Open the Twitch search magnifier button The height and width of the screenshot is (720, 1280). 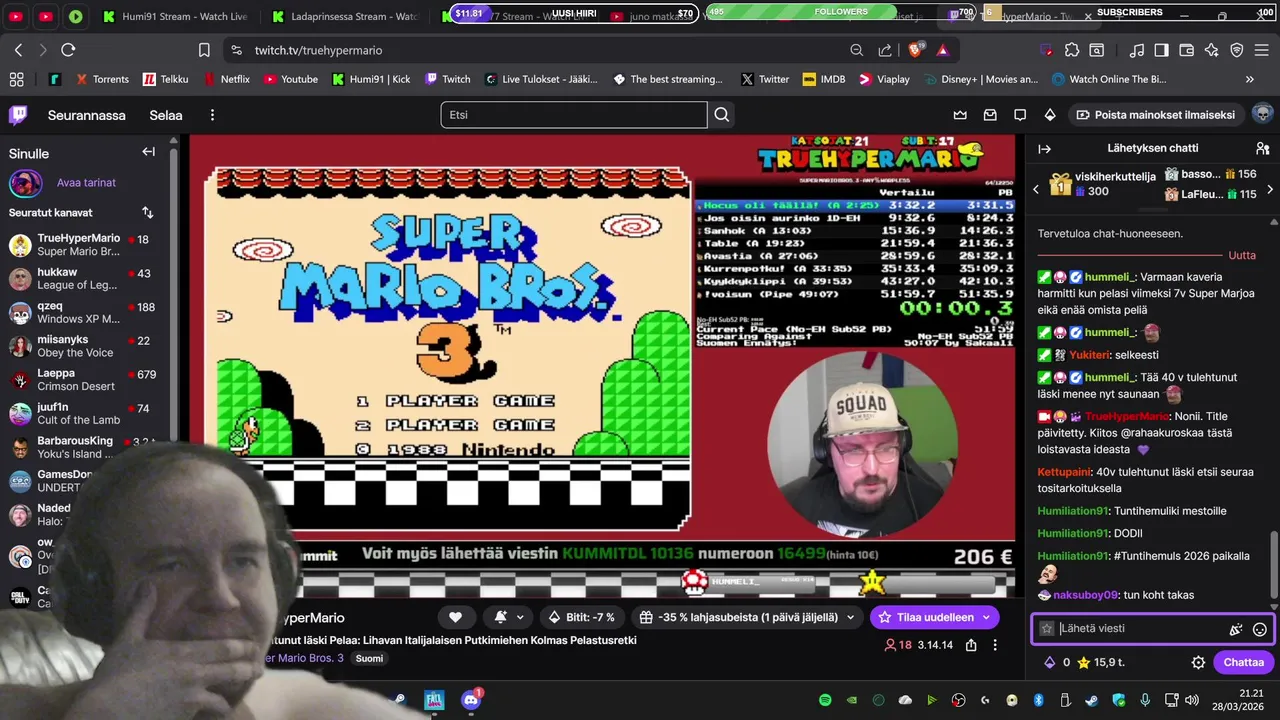[721, 115]
